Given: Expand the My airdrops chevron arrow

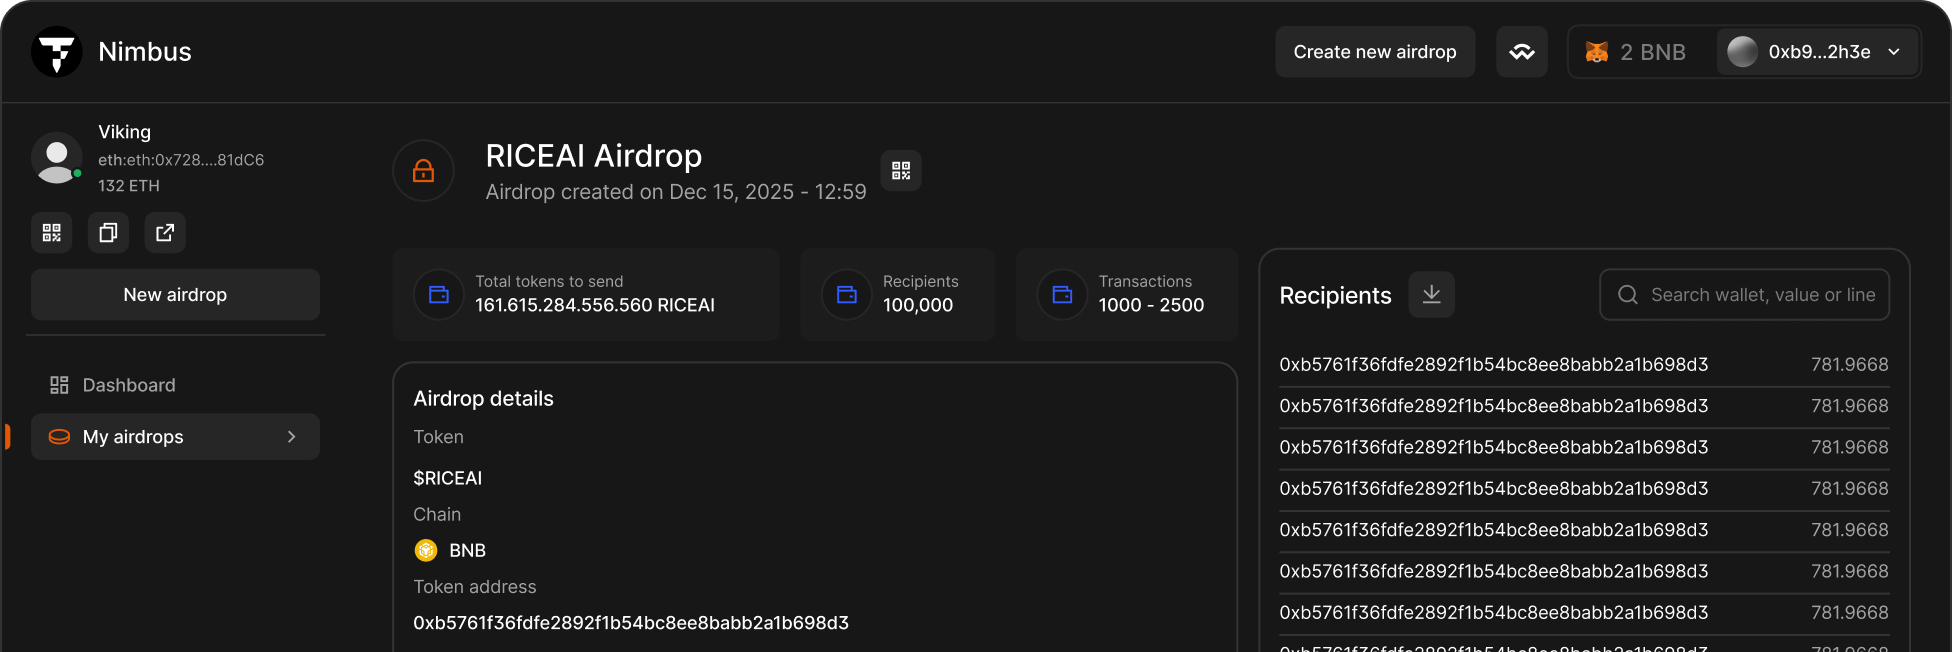Looking at the screenshot, I should pyautogui.click(x=292, y=437).
